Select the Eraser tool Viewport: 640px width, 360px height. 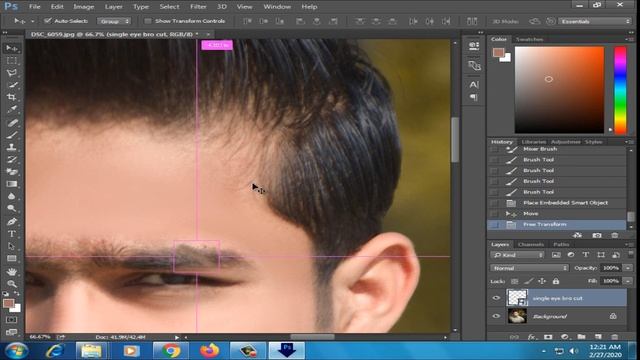click(11, 172)
